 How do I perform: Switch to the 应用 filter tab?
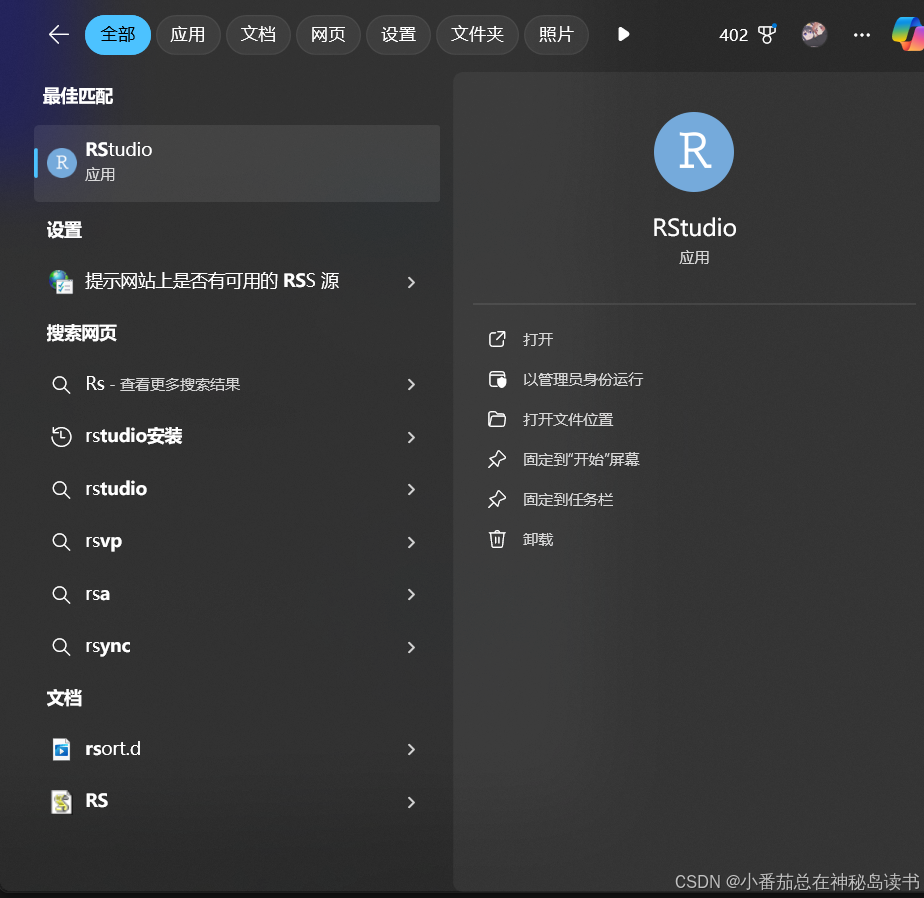pyautogui.click(x=188, y=34)
